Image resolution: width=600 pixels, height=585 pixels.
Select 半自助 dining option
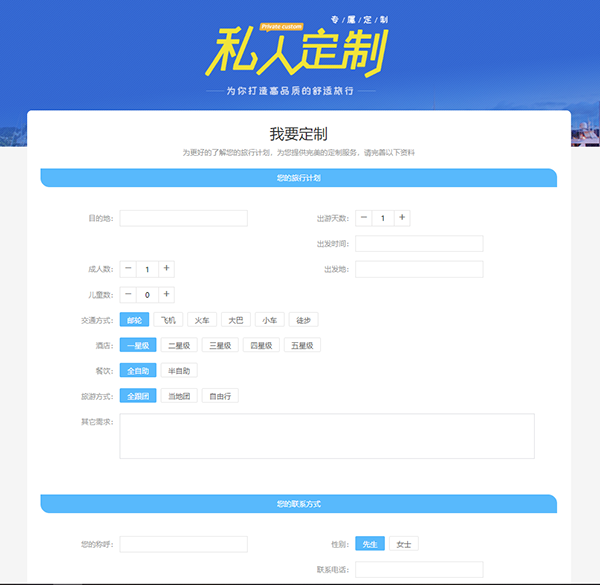pos(179,370)
